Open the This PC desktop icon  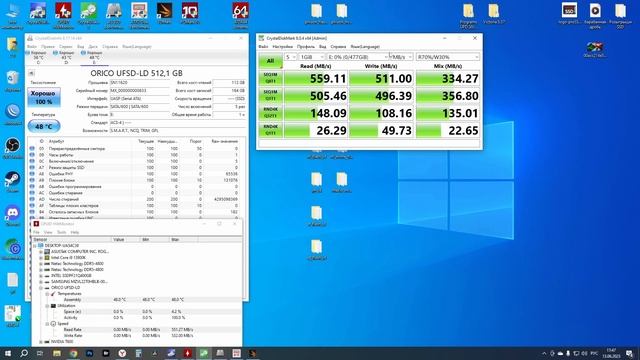[12, 15]
